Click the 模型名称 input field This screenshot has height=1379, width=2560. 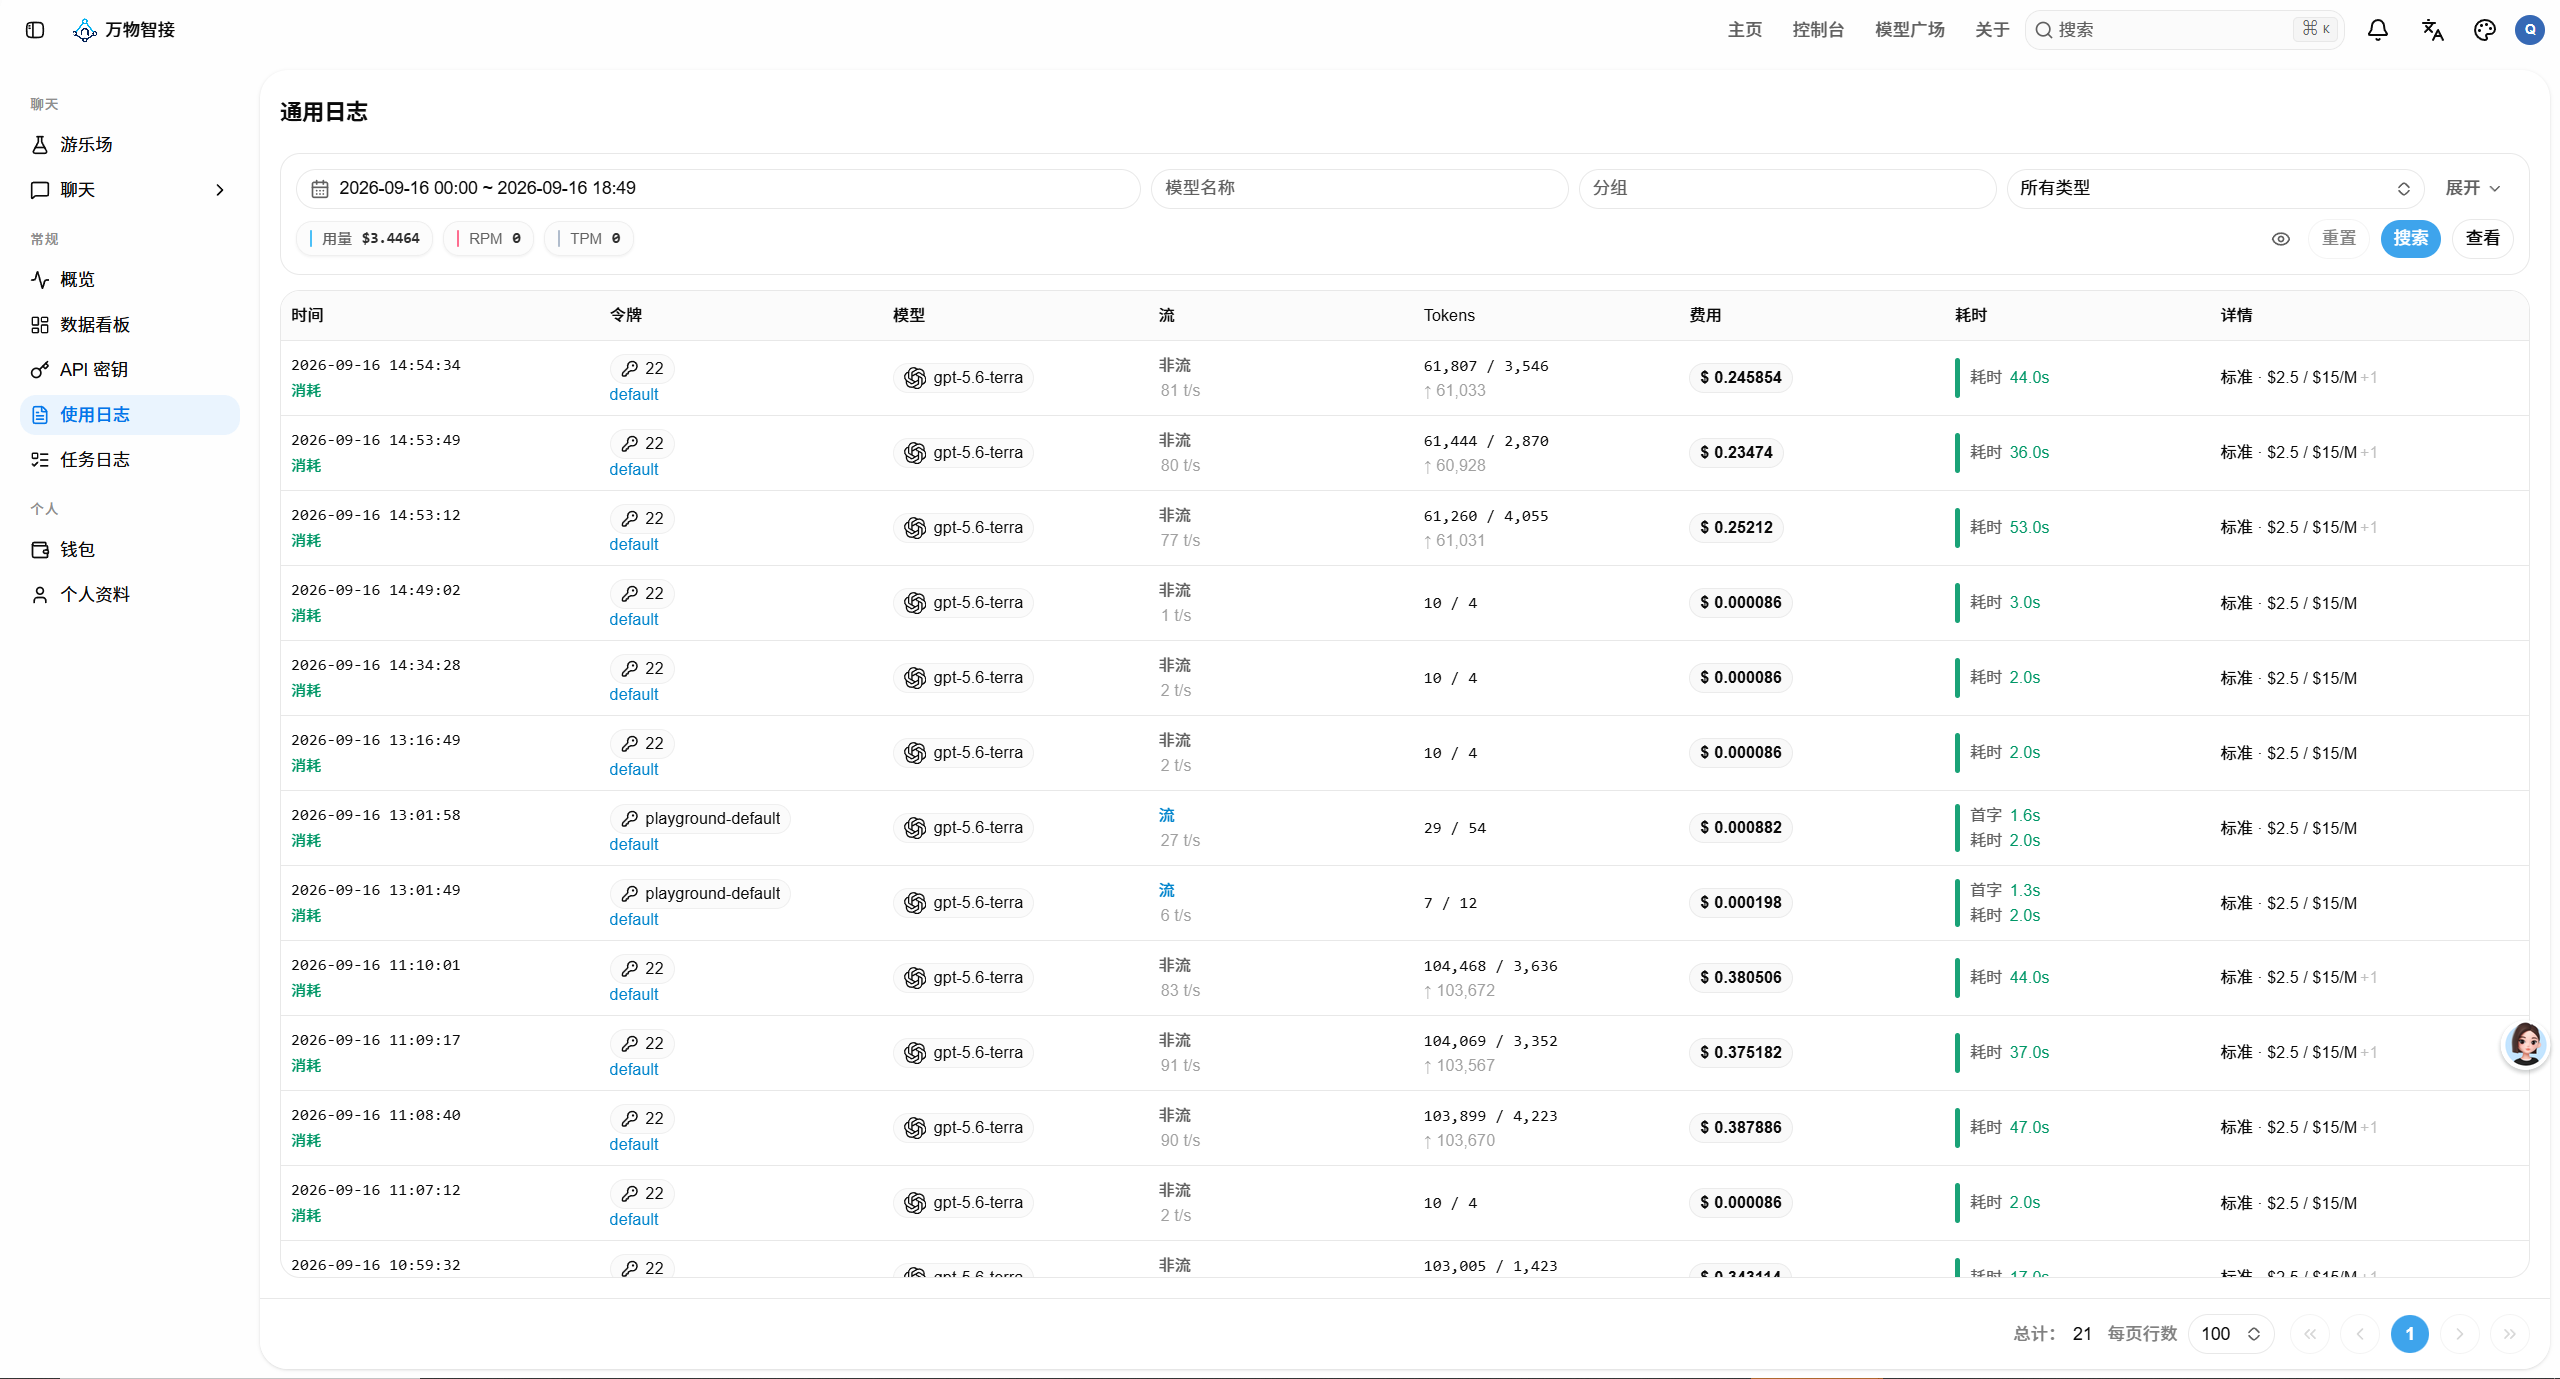pyautogui.click(x=1359, y=189)
